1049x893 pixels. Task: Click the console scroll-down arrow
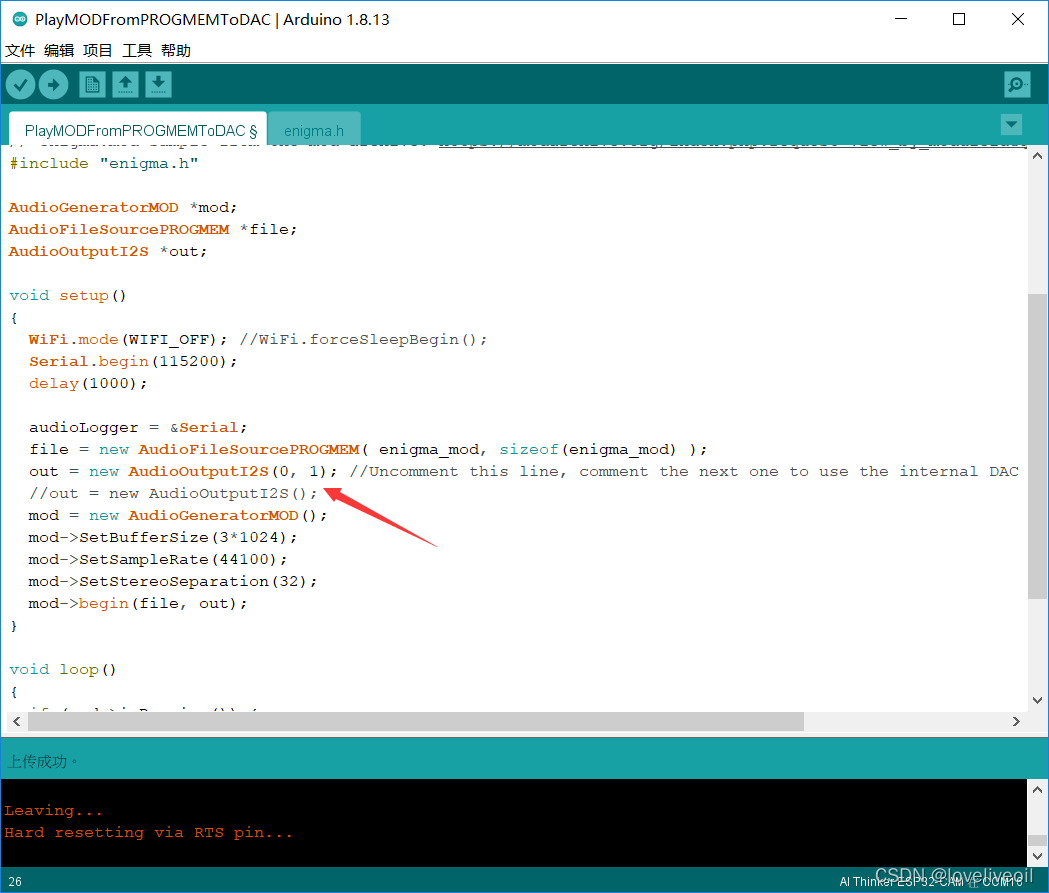[1037, 856]
